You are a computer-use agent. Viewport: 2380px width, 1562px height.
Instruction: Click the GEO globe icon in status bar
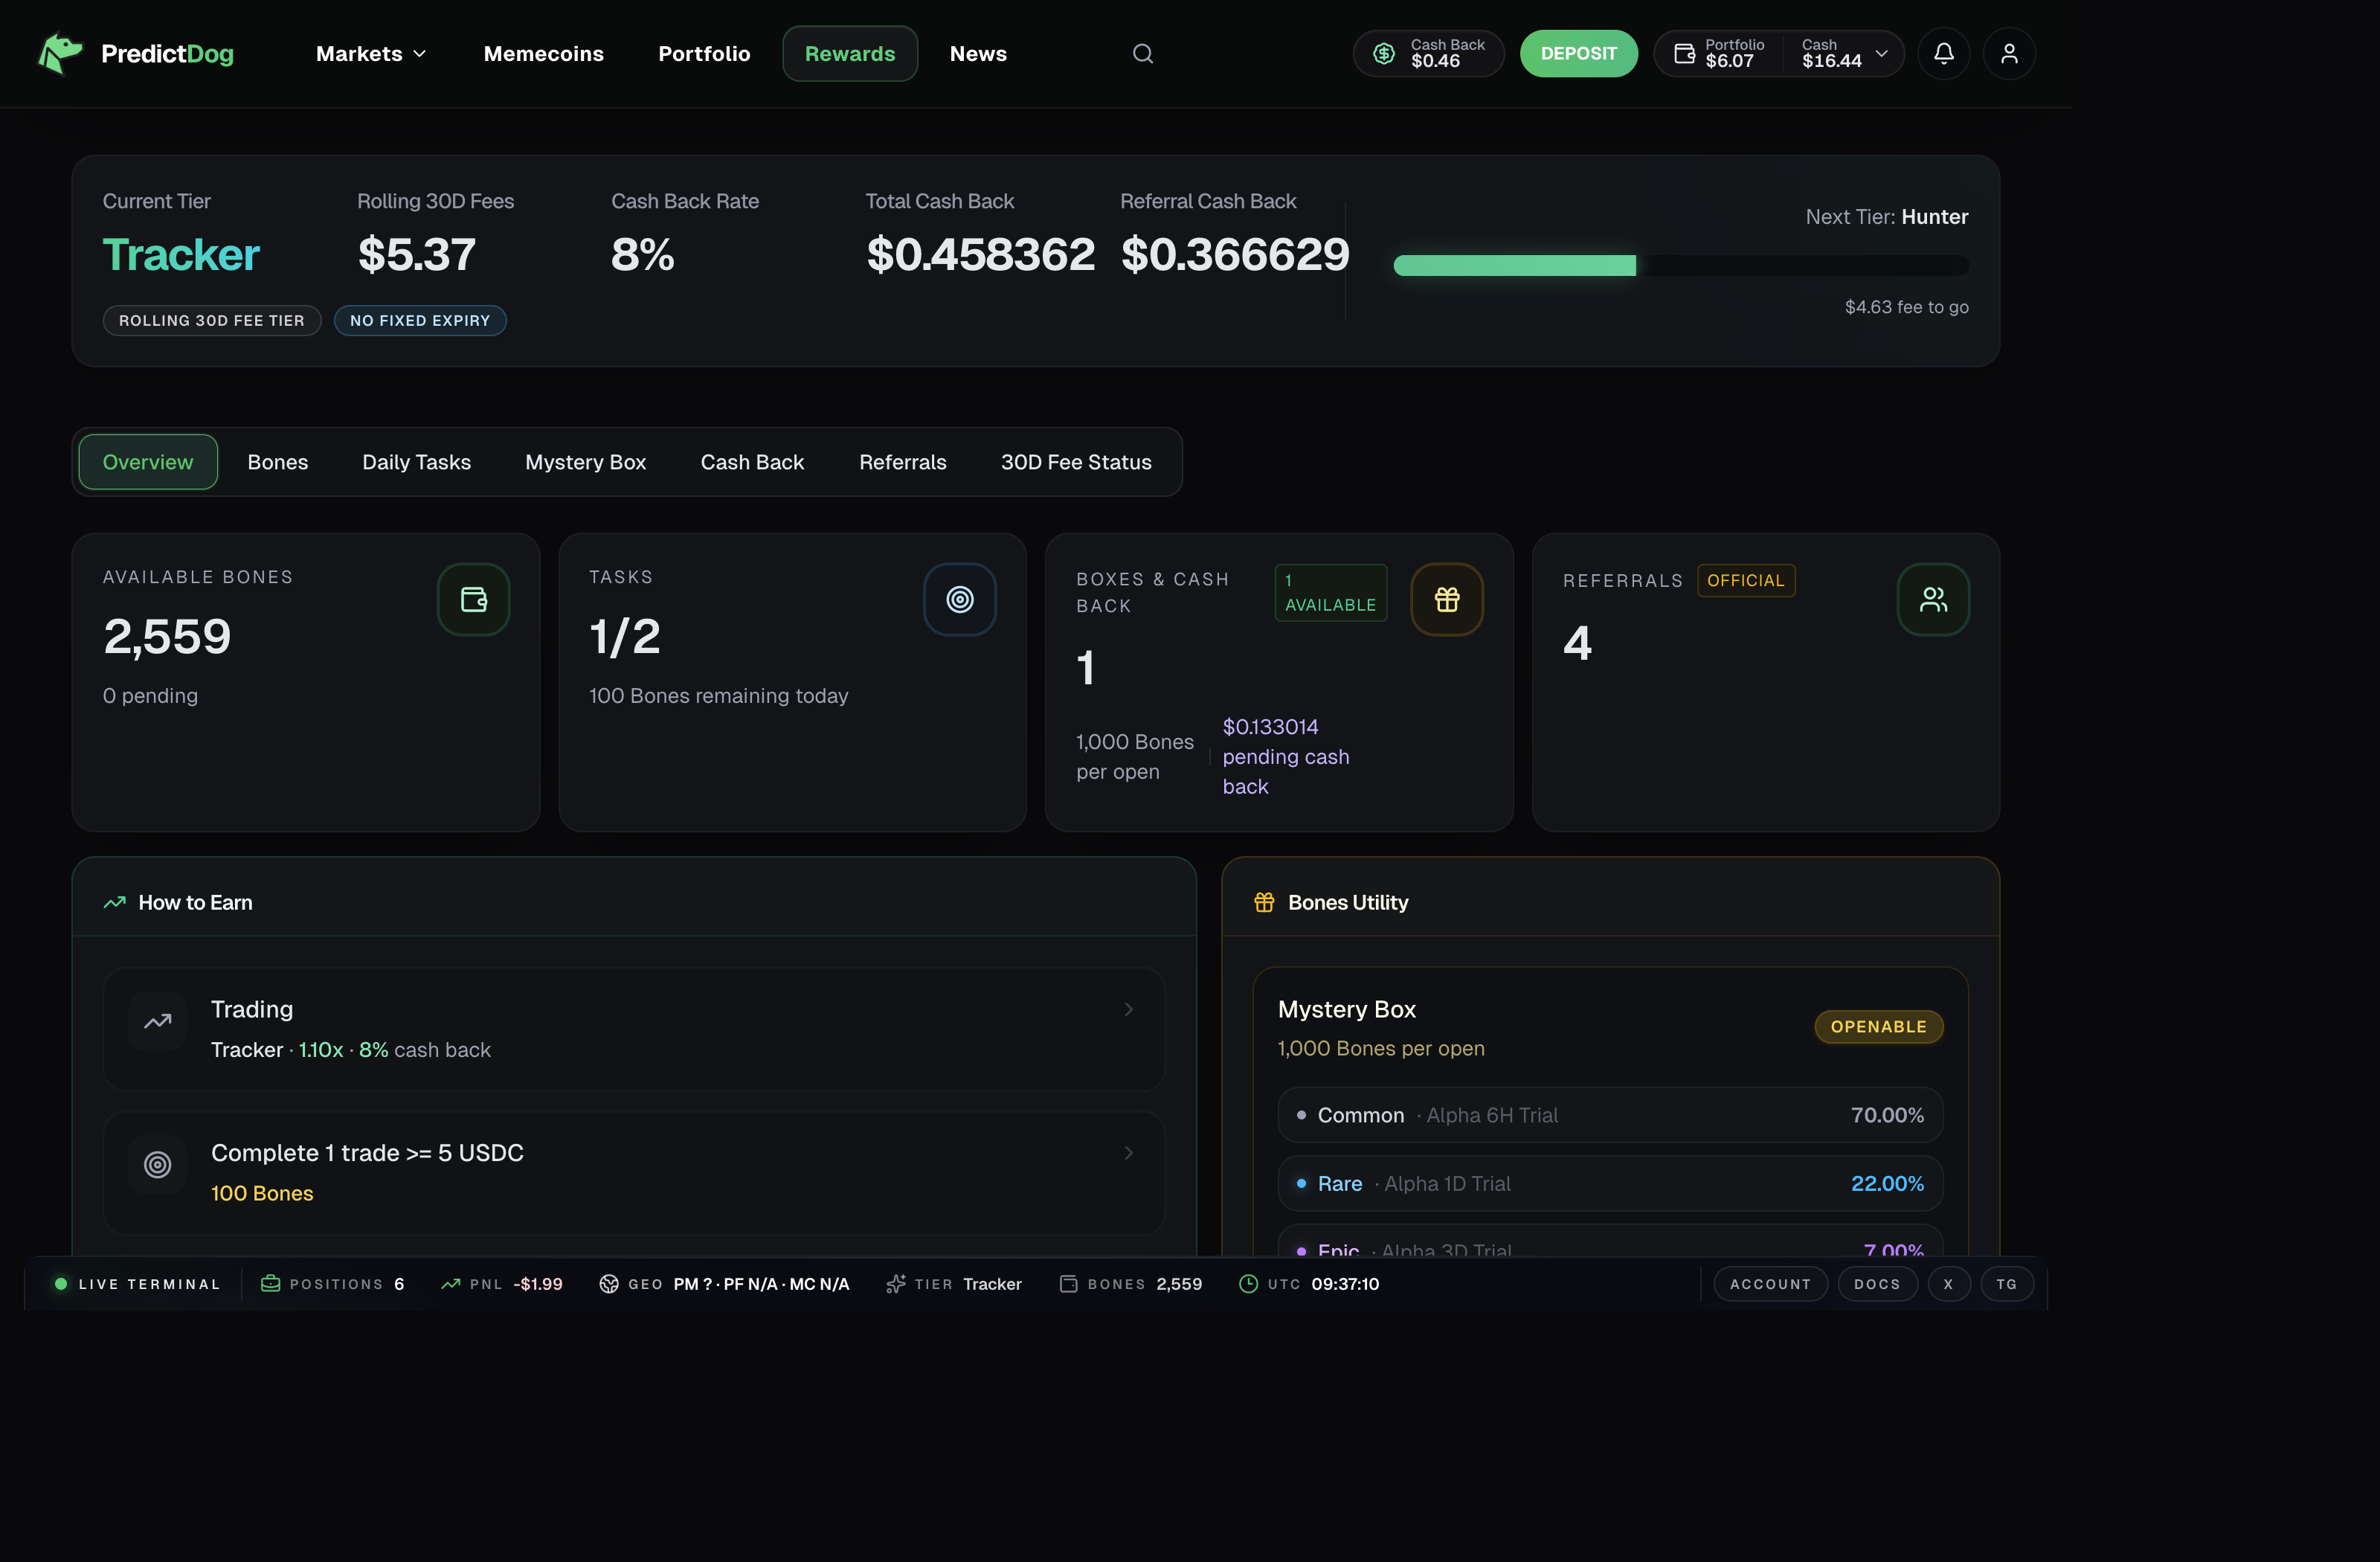tap(609, 1284)
